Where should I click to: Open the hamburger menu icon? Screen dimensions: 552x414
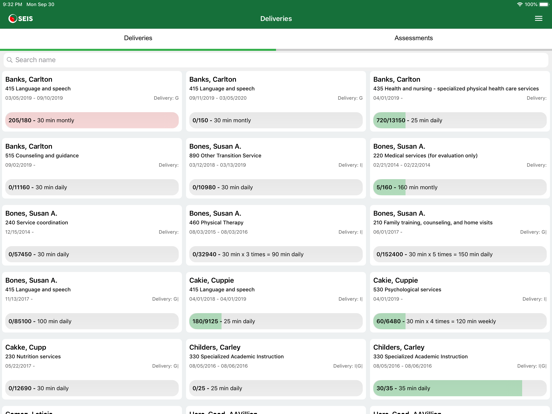(538, 18)
